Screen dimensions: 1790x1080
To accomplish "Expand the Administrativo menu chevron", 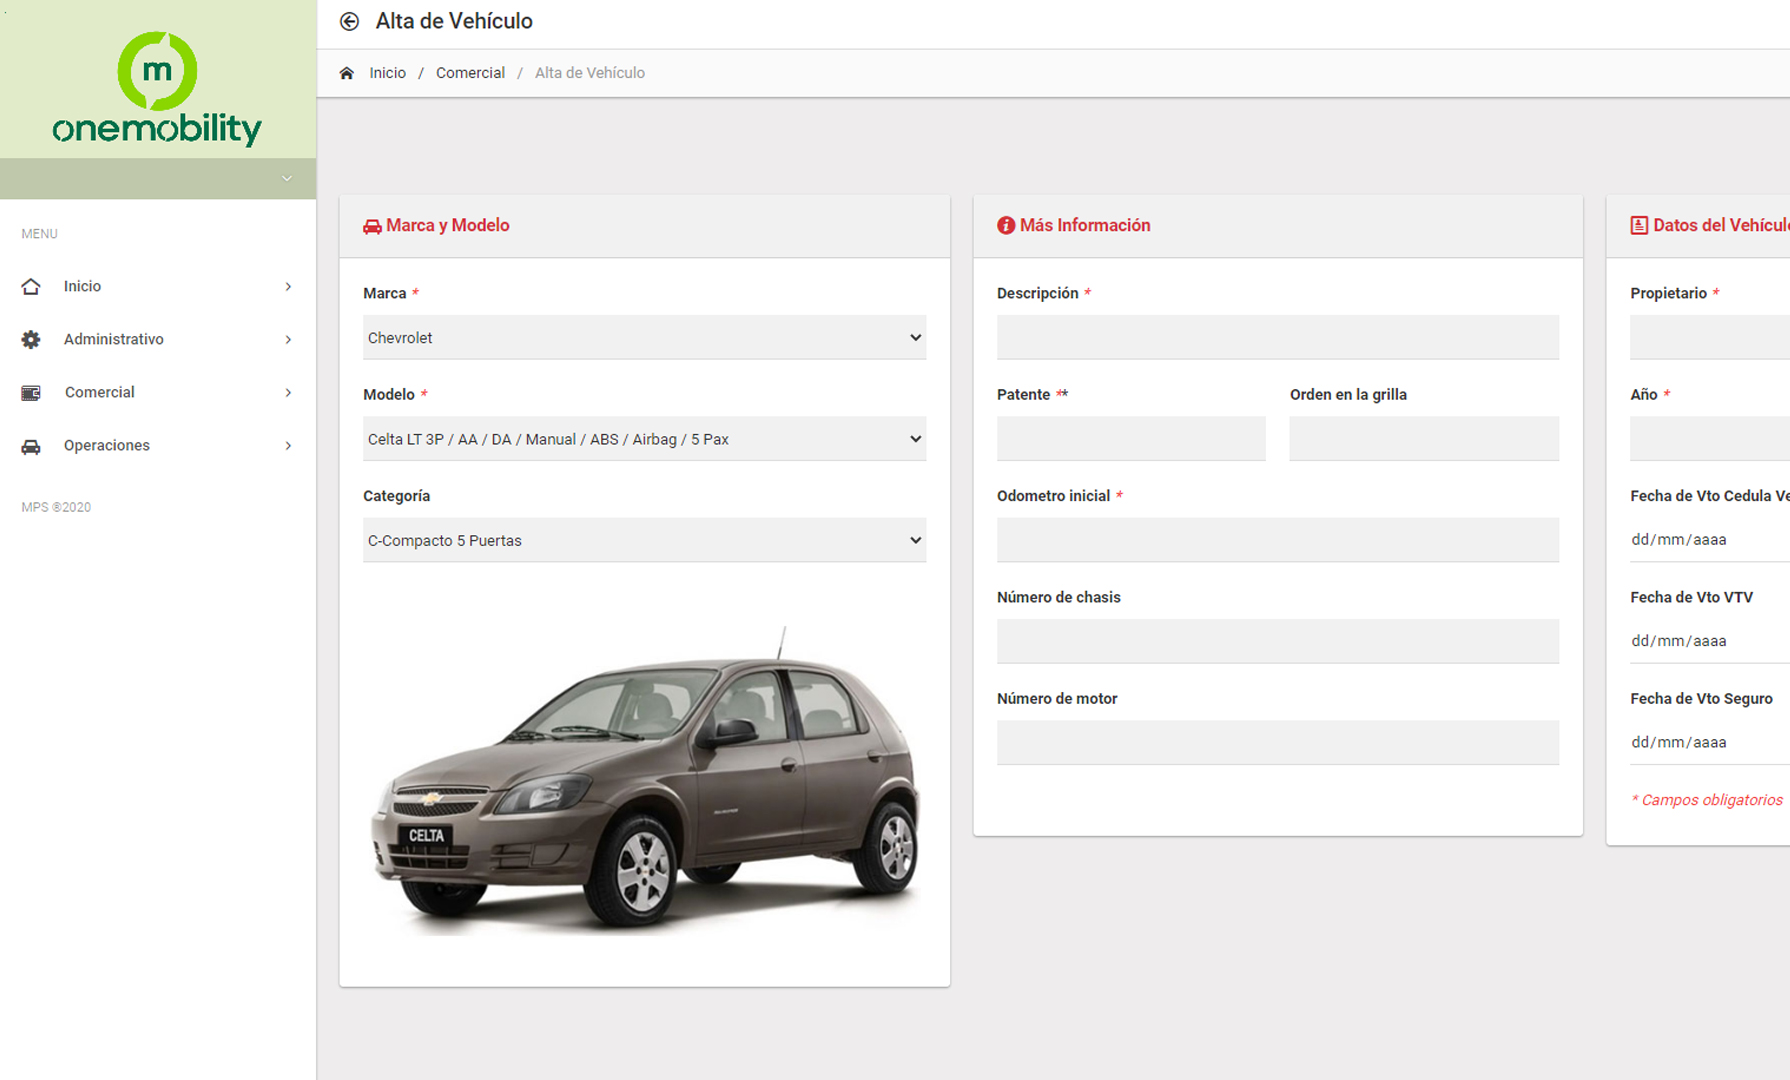I will [x=288, y=339].
